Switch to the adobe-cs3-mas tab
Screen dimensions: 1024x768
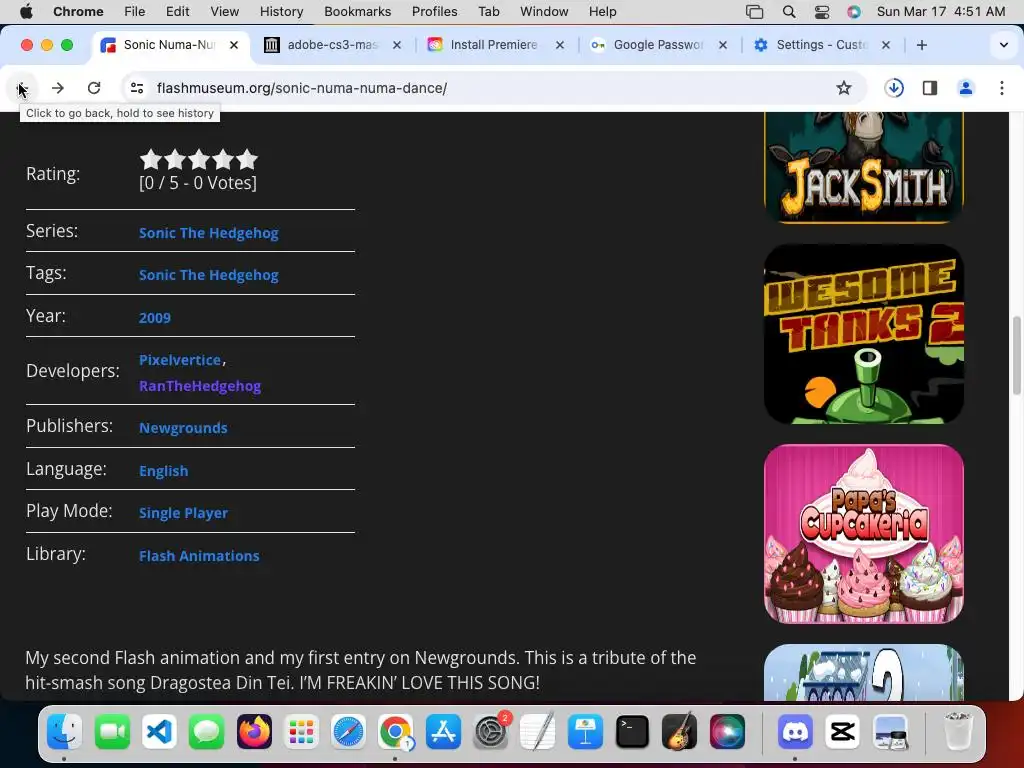(333, 45)
